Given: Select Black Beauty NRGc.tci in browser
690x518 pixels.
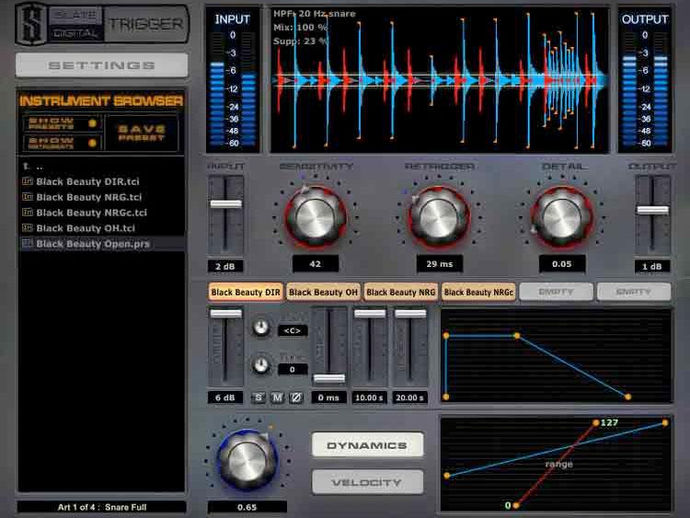Looking at the screenshot, I should coord(92,213).
